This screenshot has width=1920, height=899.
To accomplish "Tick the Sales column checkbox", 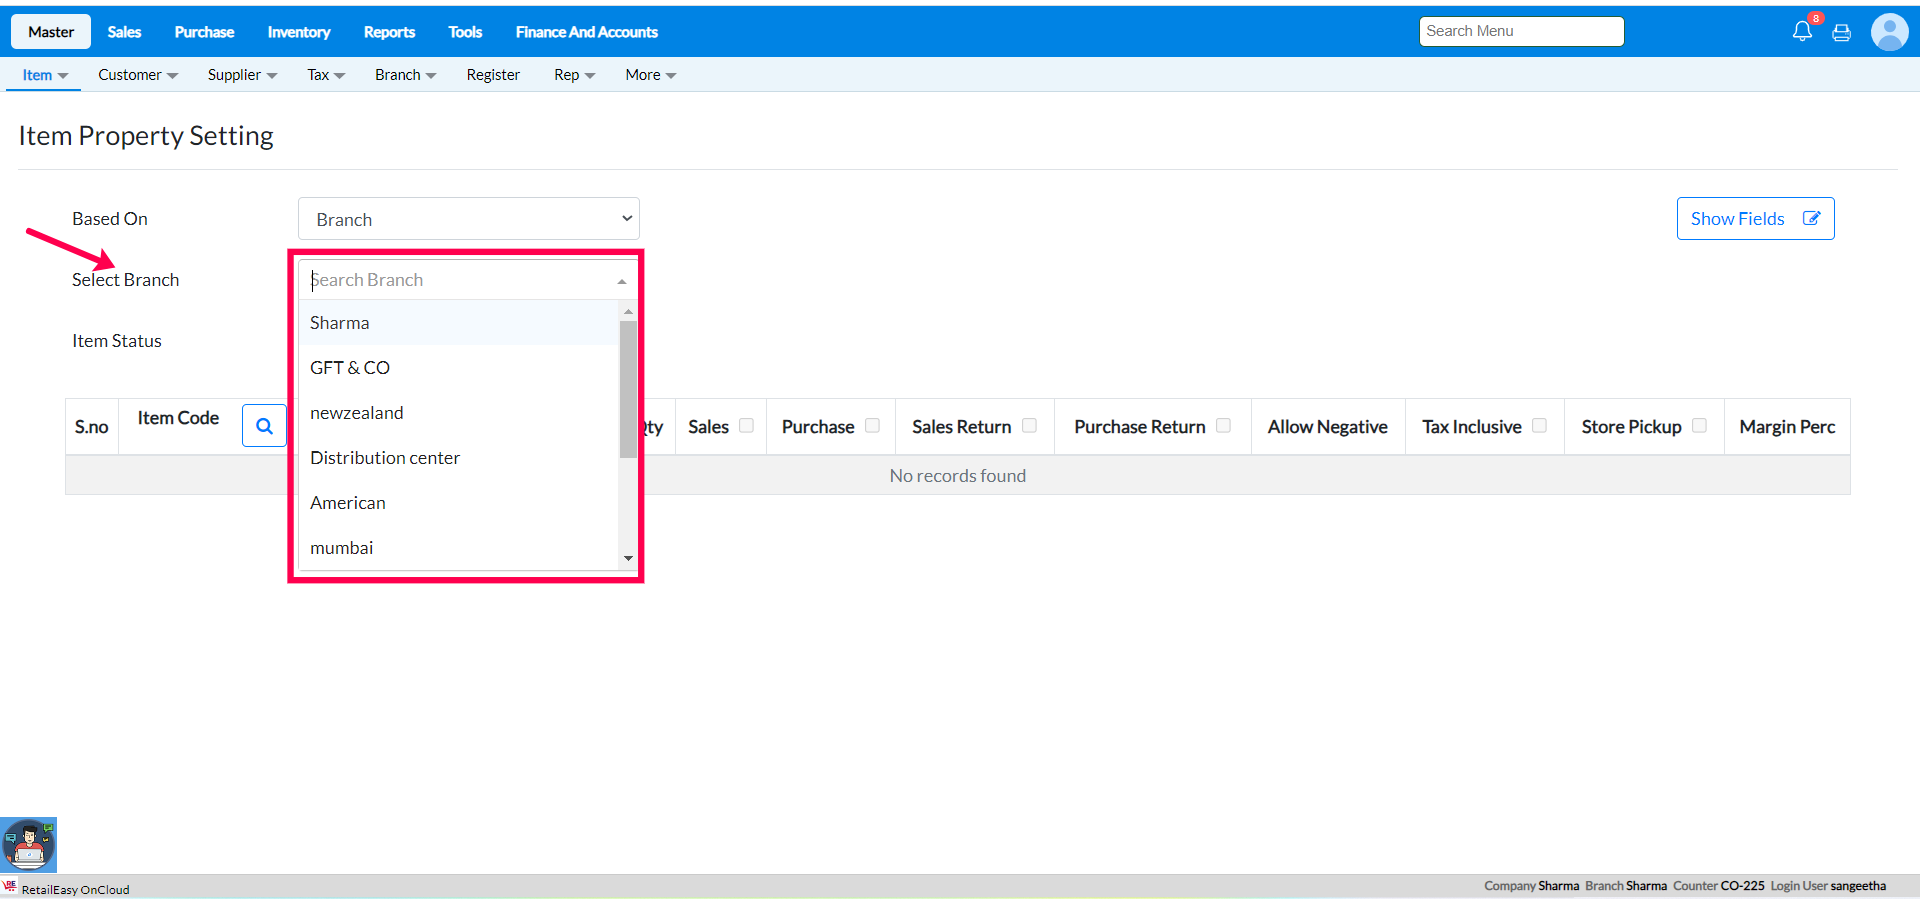I will click(x=746, y=426).
